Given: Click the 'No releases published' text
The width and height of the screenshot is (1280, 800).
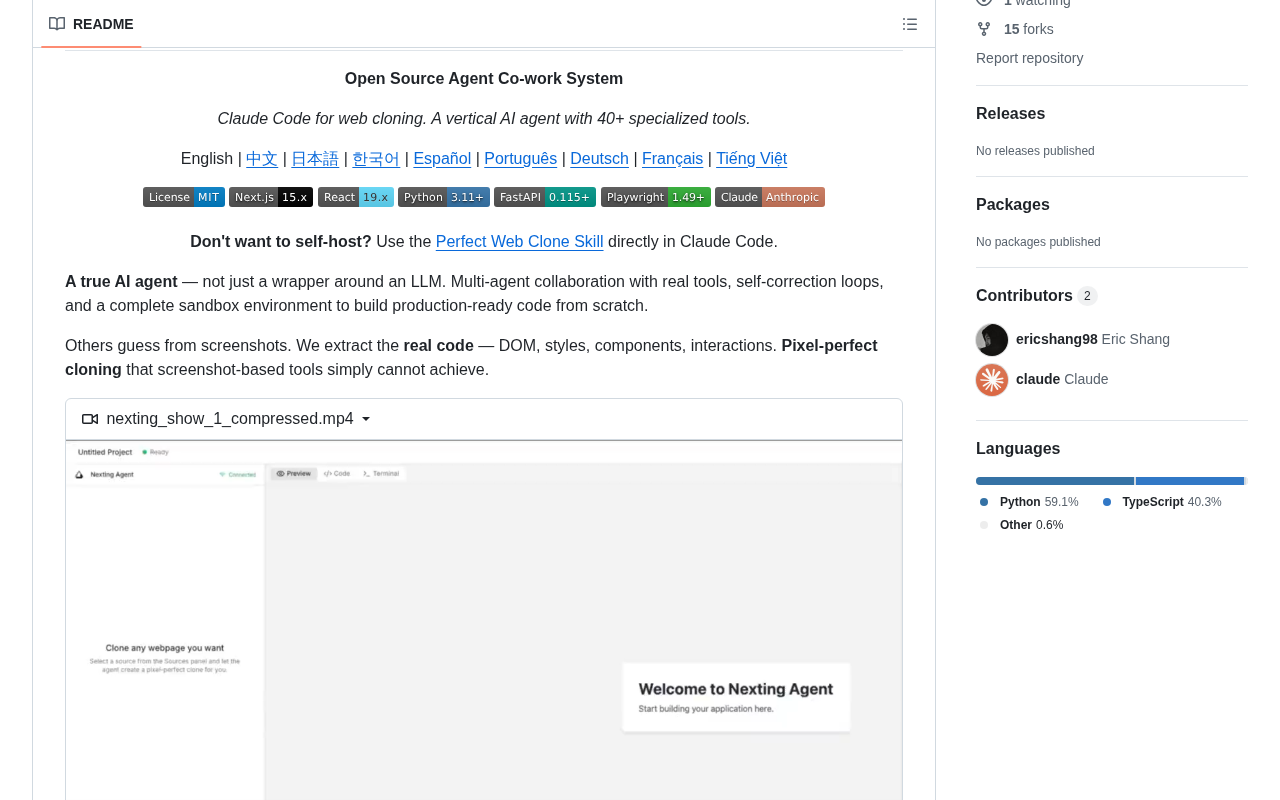Looking at the screenshot, I should click(1035, 151).
